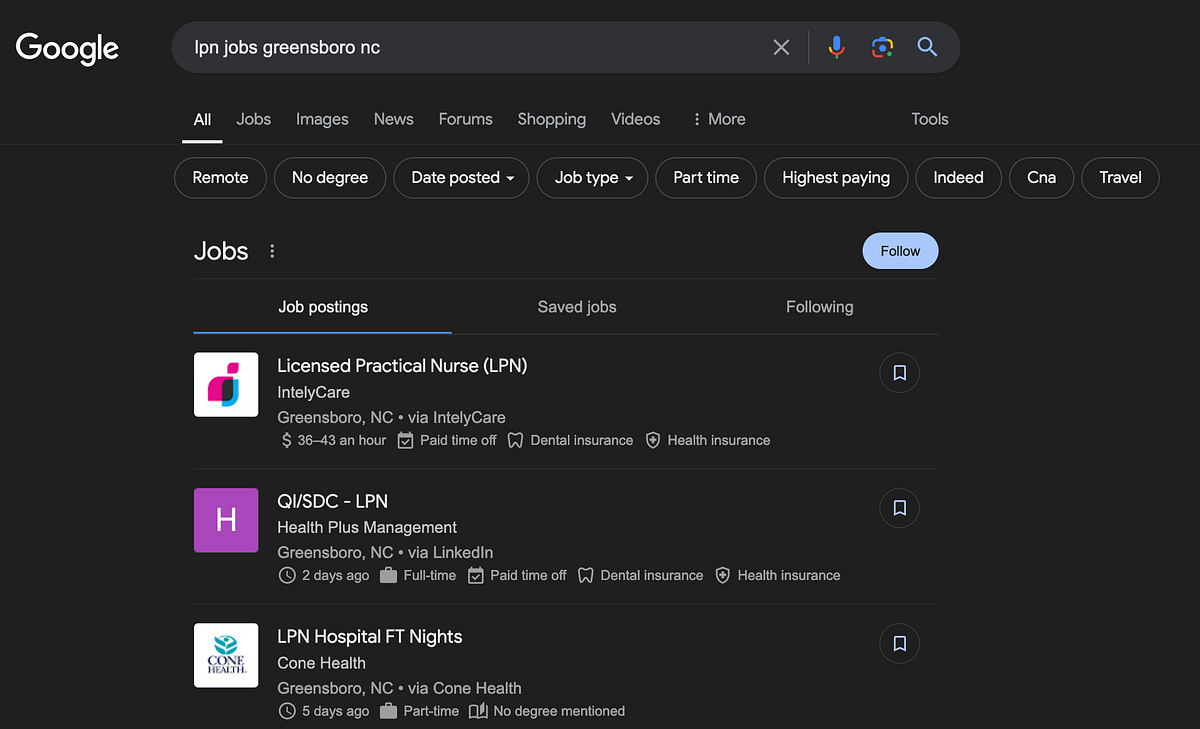Open Google Lens image search
1200x729 pixels.
coord(881,46)
